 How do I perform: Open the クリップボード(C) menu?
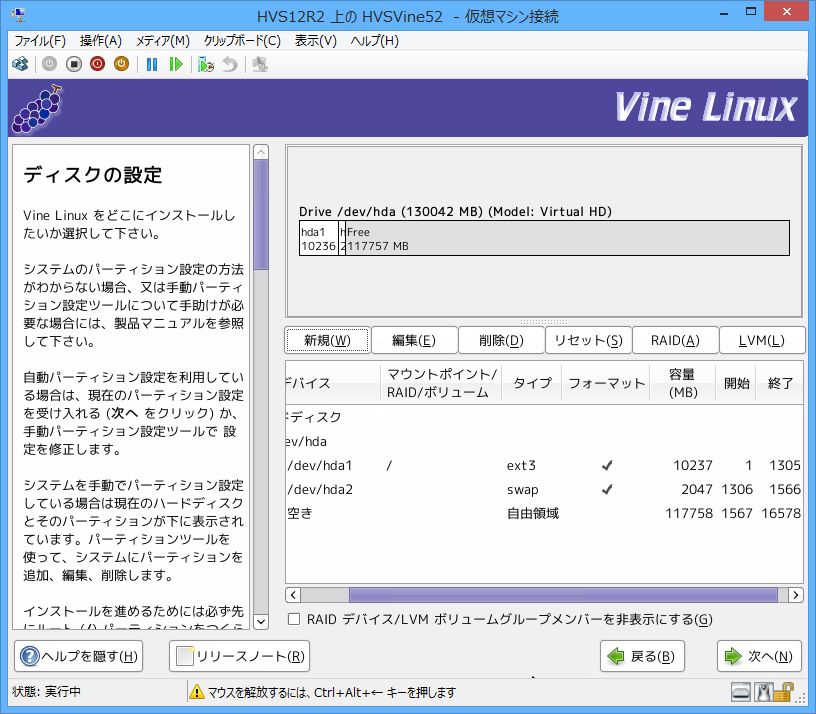pos(242,41)
